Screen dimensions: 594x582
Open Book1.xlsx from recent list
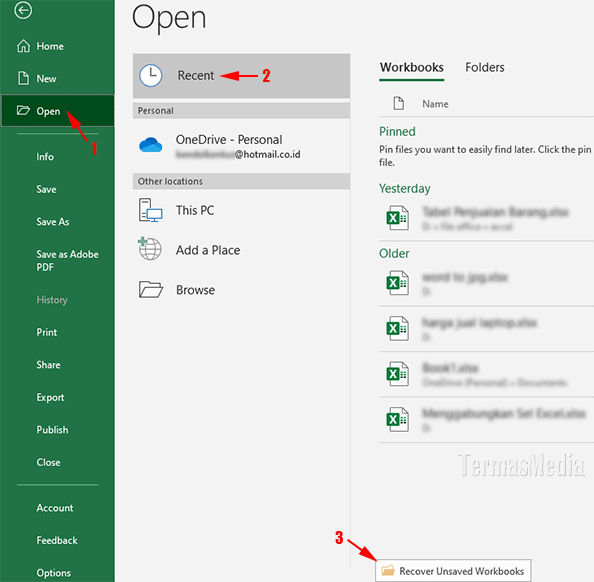486,374
